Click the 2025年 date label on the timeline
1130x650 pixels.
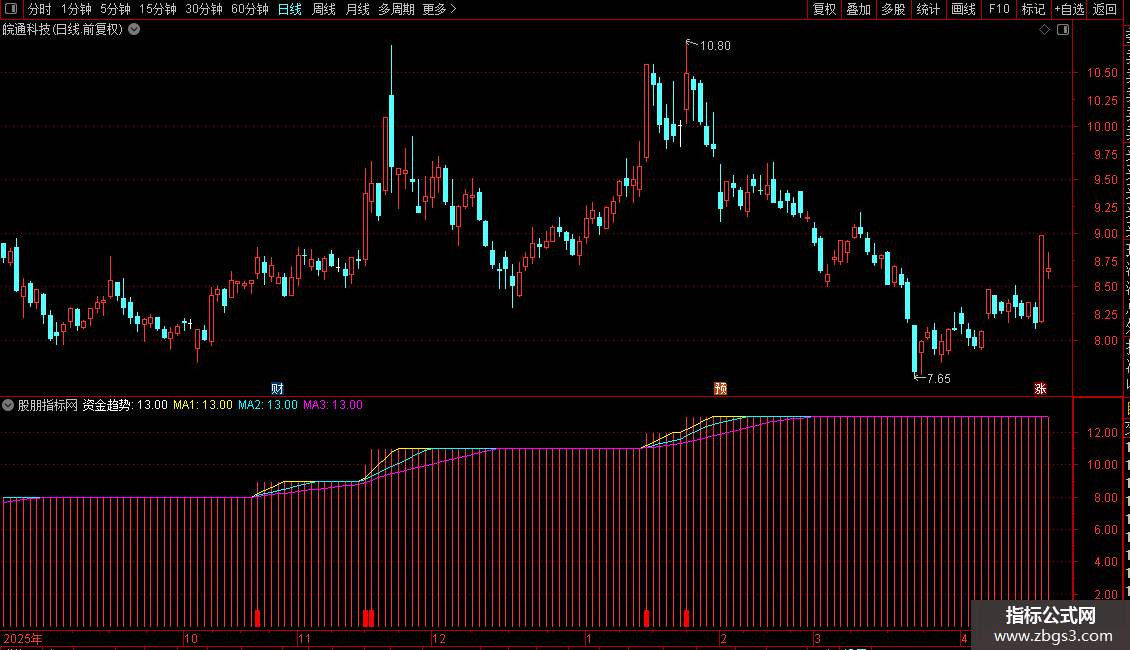pyautogui.click(x=23, y=638)
